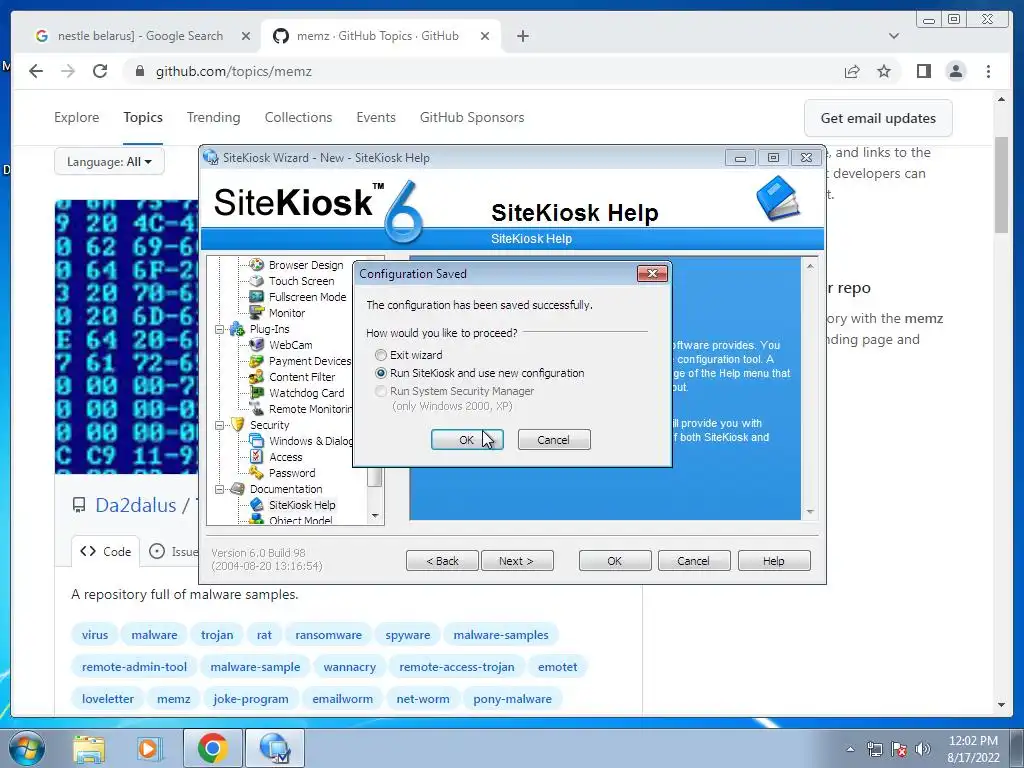Open GitHub Explore tab
The width and height of the screenshot is (1024, 768).
76,118
